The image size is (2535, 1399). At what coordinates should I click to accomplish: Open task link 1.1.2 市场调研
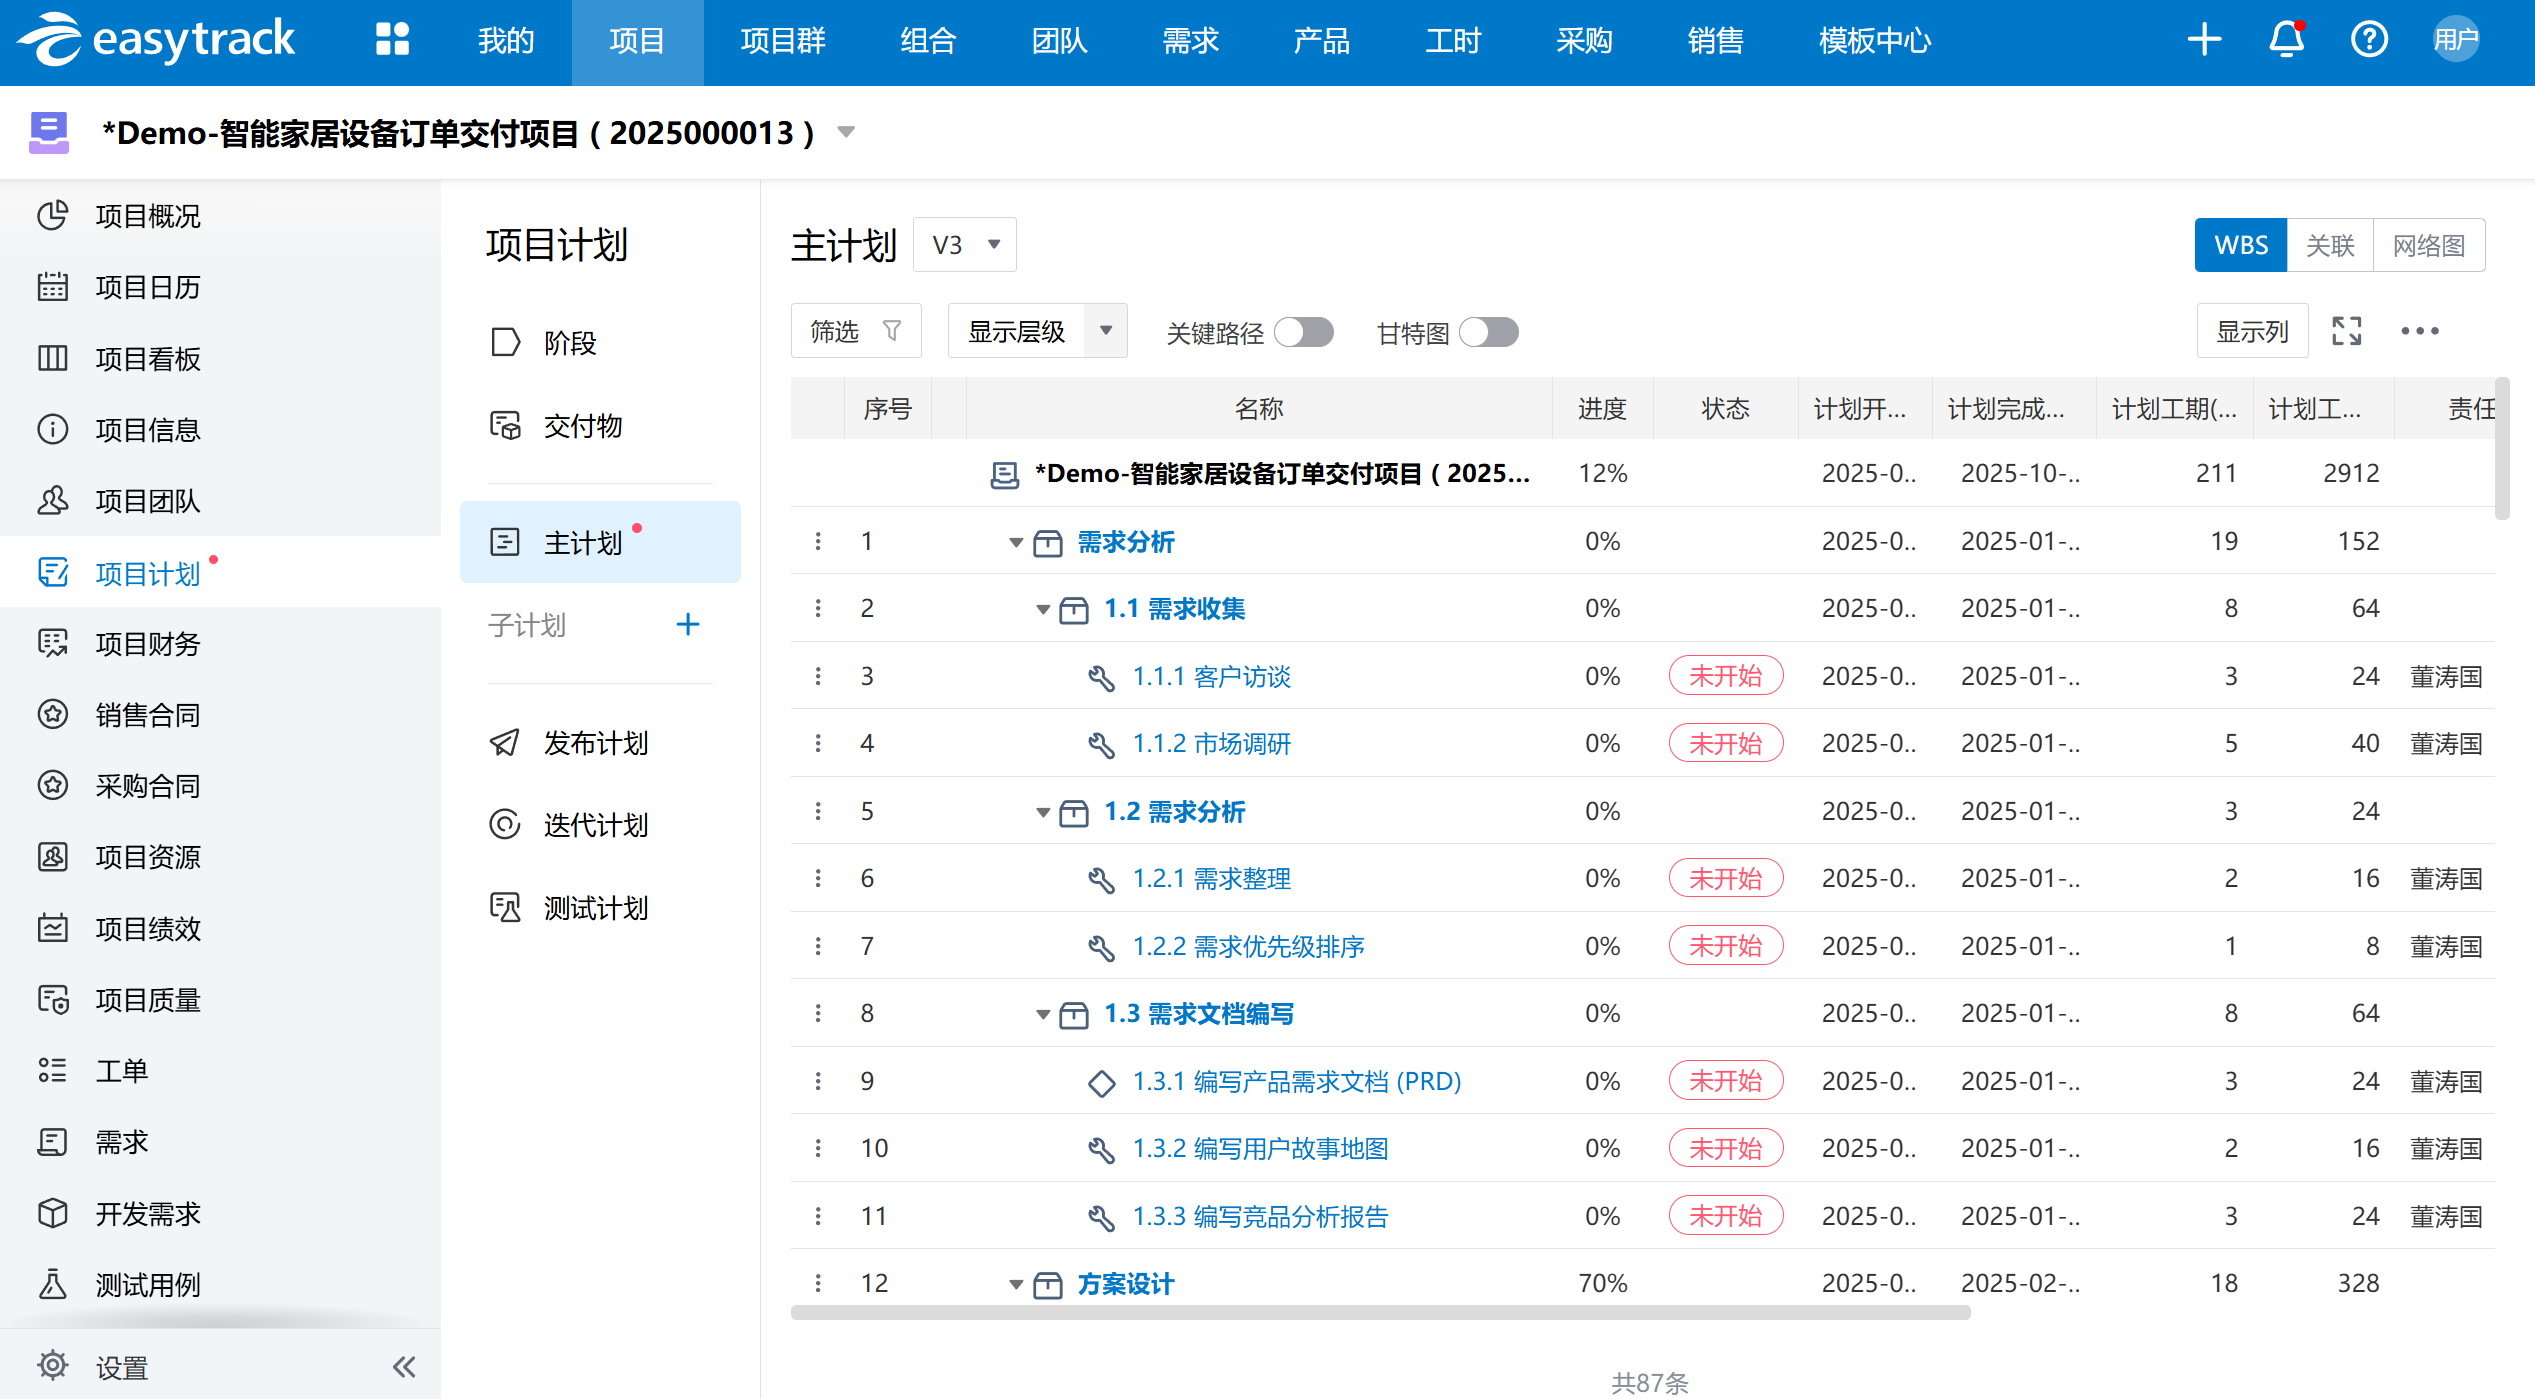pos(1211,744)
